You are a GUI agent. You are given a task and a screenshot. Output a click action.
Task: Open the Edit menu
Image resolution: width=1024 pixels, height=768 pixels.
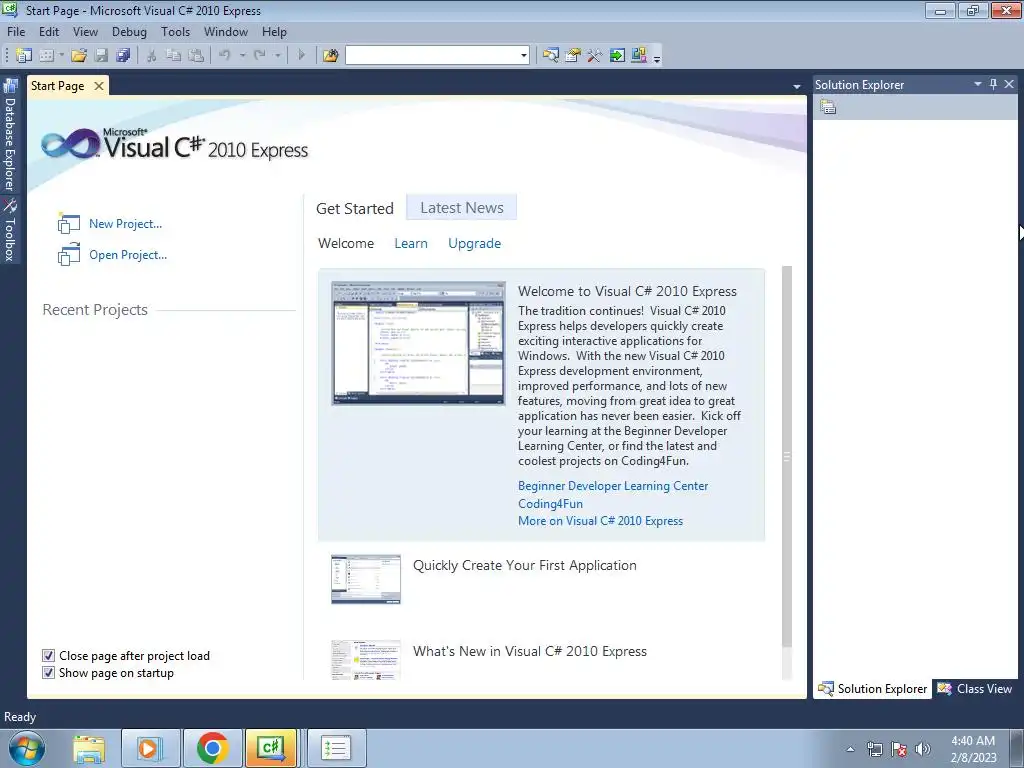49,31
